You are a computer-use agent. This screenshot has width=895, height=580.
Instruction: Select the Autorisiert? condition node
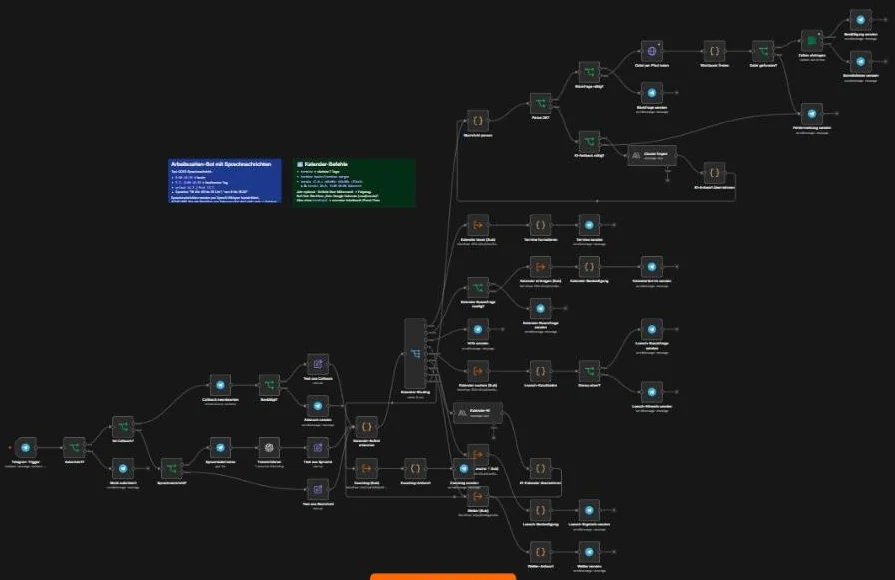coord(74,448)
